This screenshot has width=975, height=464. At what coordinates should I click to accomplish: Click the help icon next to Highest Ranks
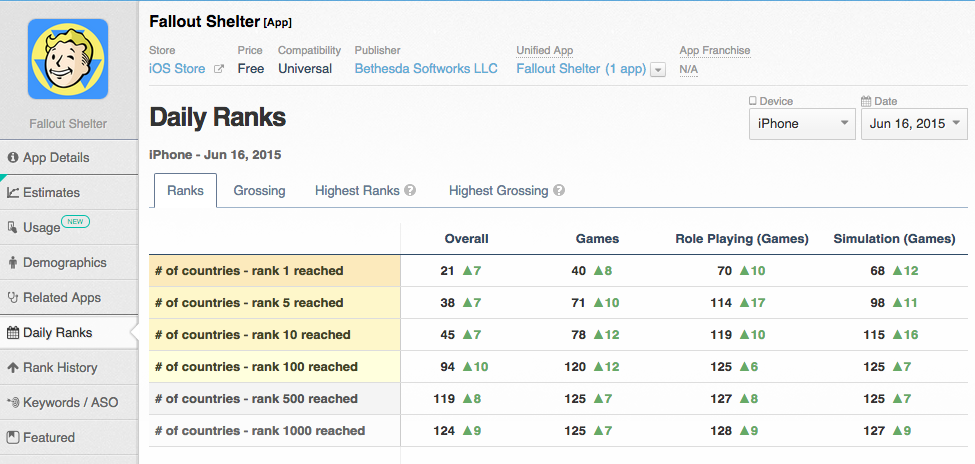[410, 190]
